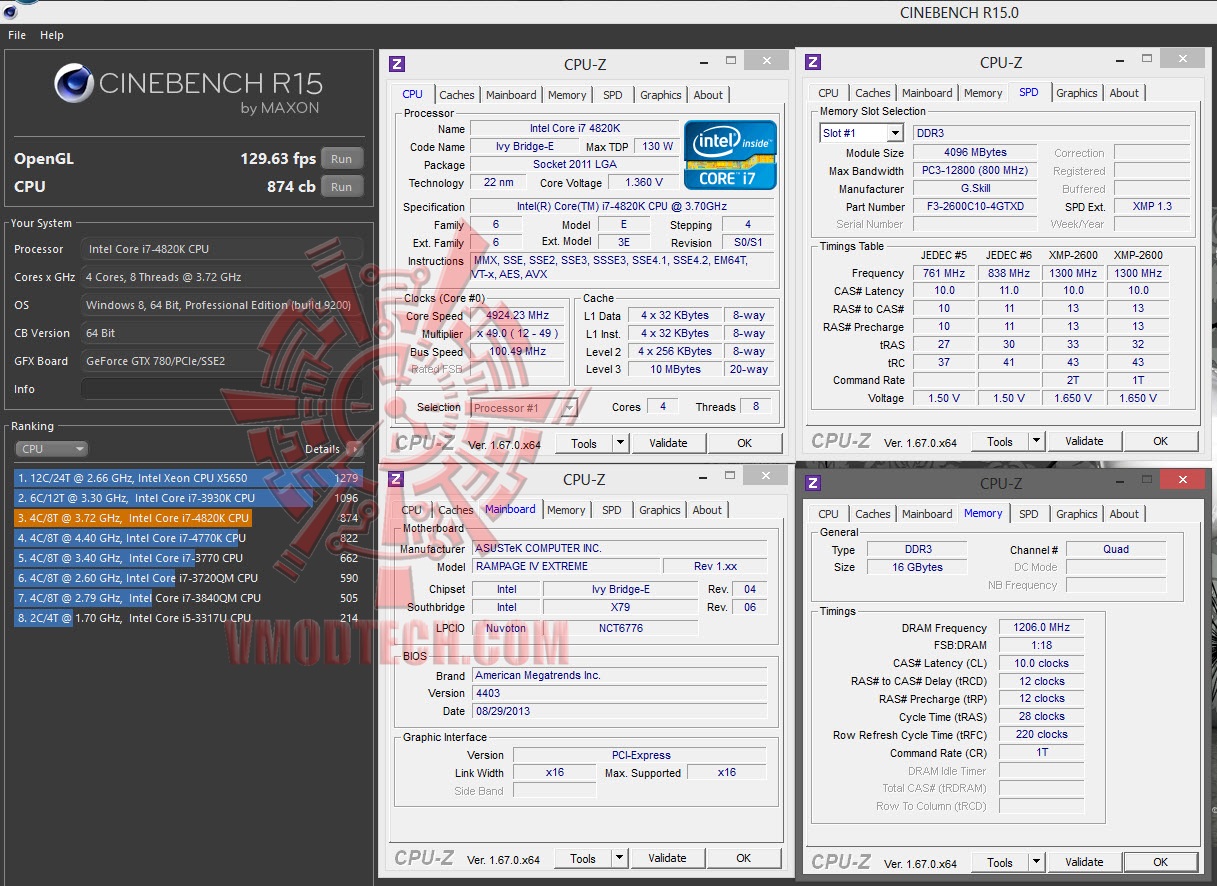The height and width of the screenshot is (886, 1217).
Task: Click CPU-Z icon in Mainboard window title
Action: tap(396, 479)
